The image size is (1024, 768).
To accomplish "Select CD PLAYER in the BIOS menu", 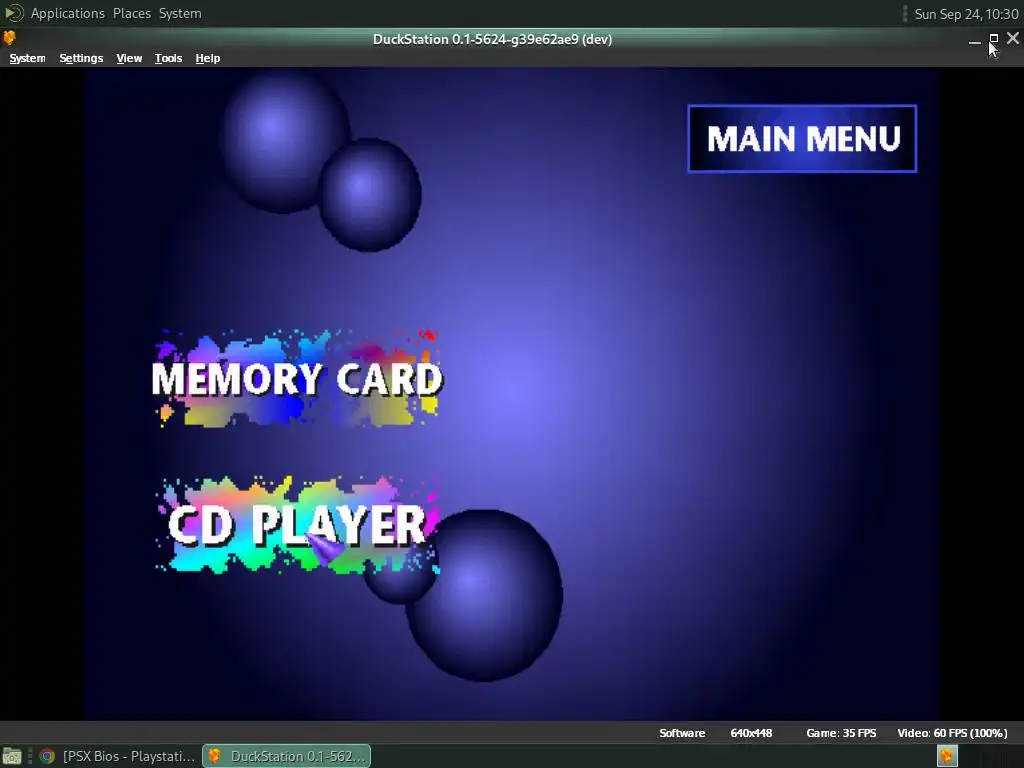I will point(297,525).
